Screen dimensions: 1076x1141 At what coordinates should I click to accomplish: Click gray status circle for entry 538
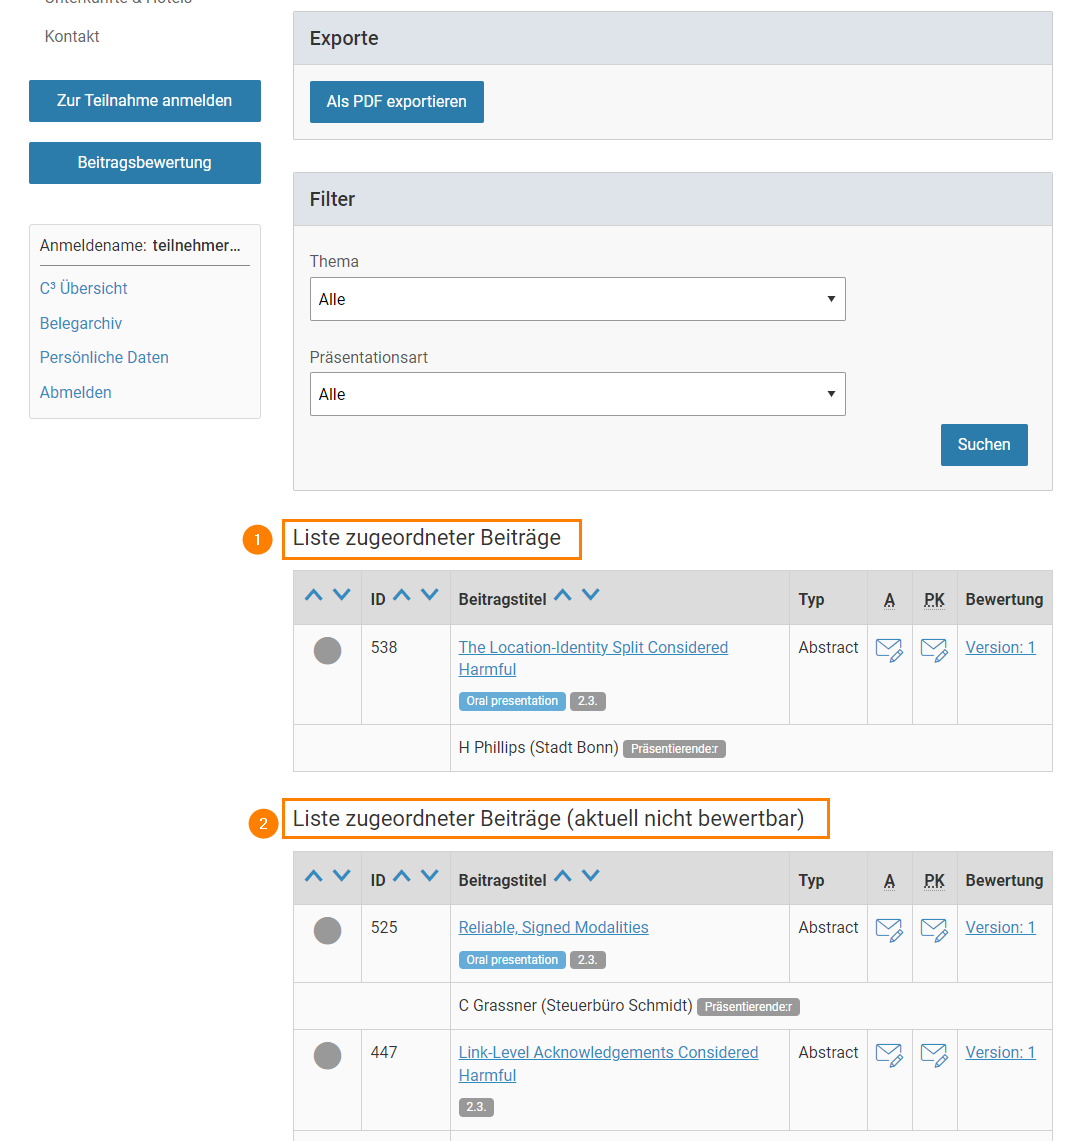tap(327, 651)
